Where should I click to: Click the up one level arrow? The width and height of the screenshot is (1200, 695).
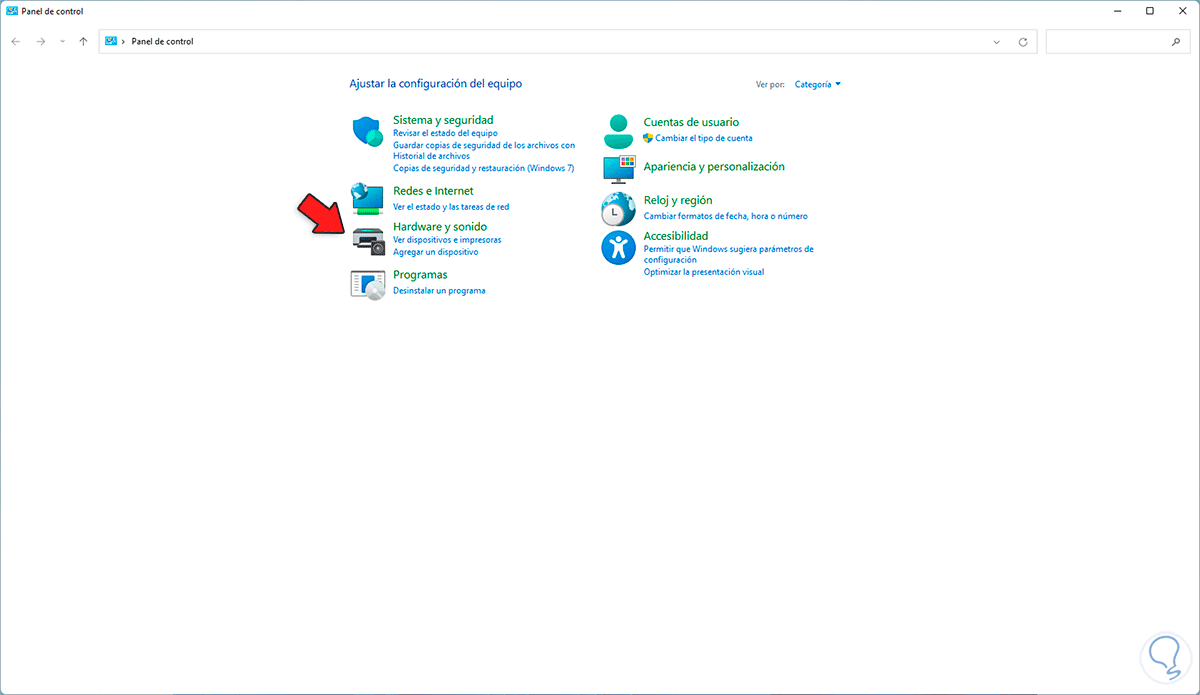click(x=83, y=42)
